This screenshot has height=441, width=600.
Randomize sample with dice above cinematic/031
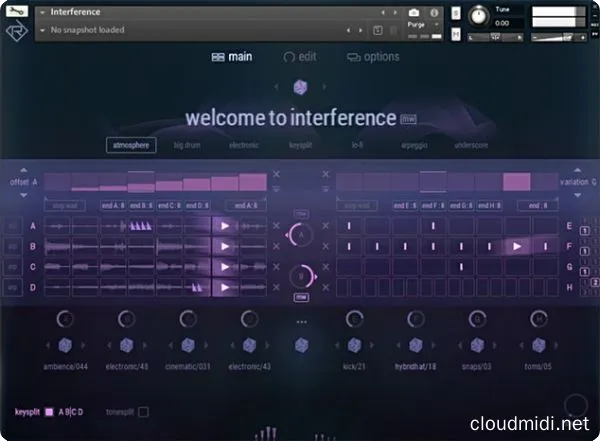coord(188,345)
